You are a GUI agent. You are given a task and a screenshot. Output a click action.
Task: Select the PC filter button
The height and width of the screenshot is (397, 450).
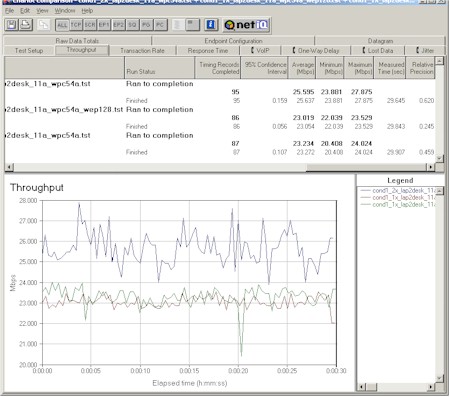coord(160,25)
